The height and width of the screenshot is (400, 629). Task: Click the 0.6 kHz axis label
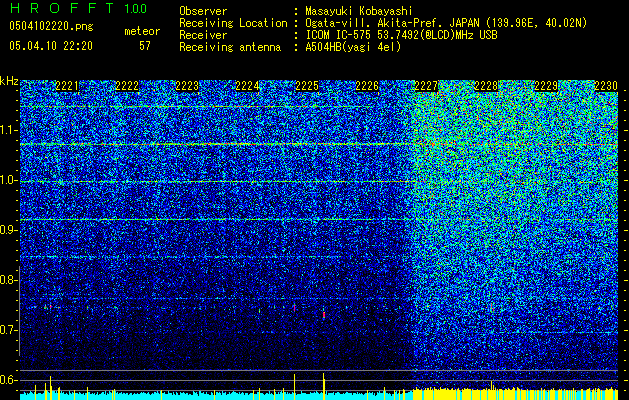(7, 380)
